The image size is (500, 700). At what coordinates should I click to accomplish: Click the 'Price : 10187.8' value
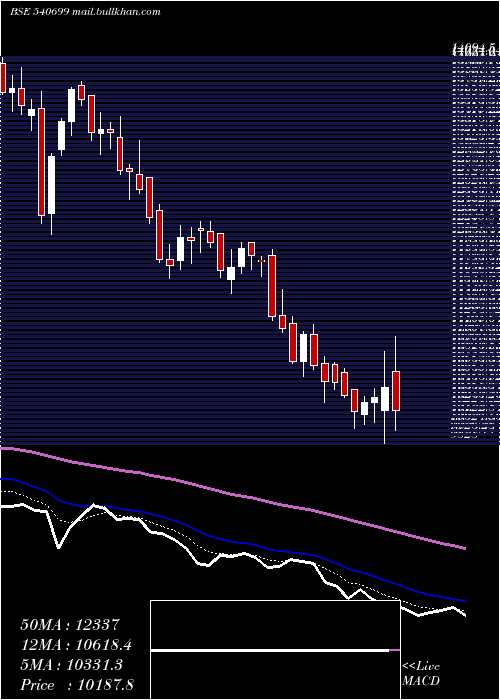(x=77, y=685)
